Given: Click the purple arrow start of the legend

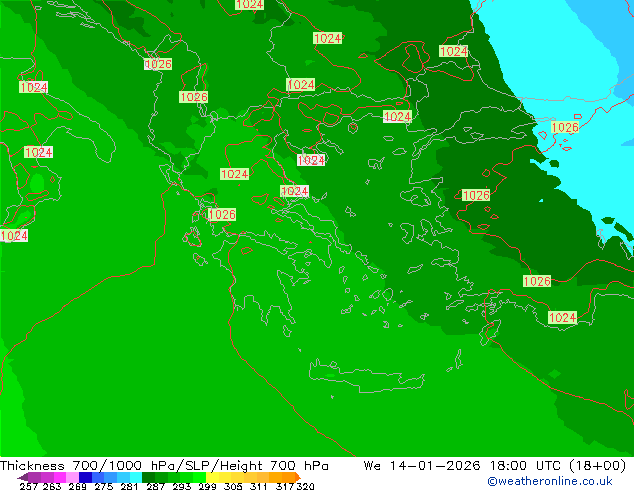Looking at the screenshot, I should pyautogui.click(x=23, y=478).
